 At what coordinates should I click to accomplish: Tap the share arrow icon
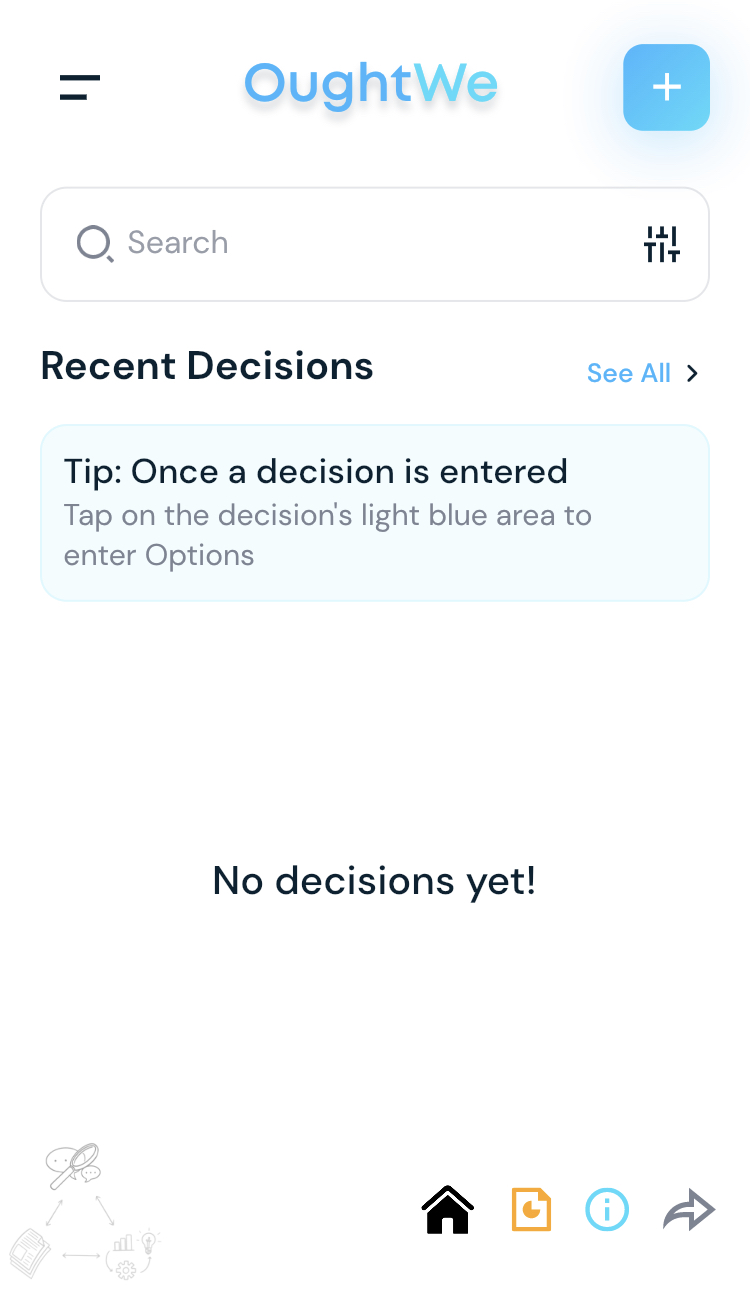[x=689, y=1210]
